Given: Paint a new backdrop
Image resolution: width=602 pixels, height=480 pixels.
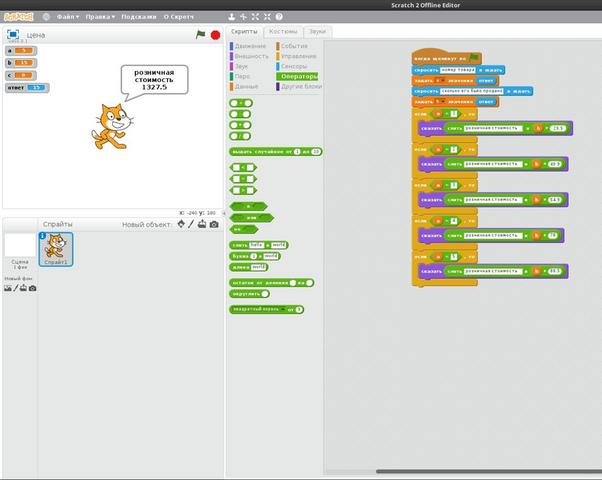Looking at the screenshot, I should tap(16, 288).
